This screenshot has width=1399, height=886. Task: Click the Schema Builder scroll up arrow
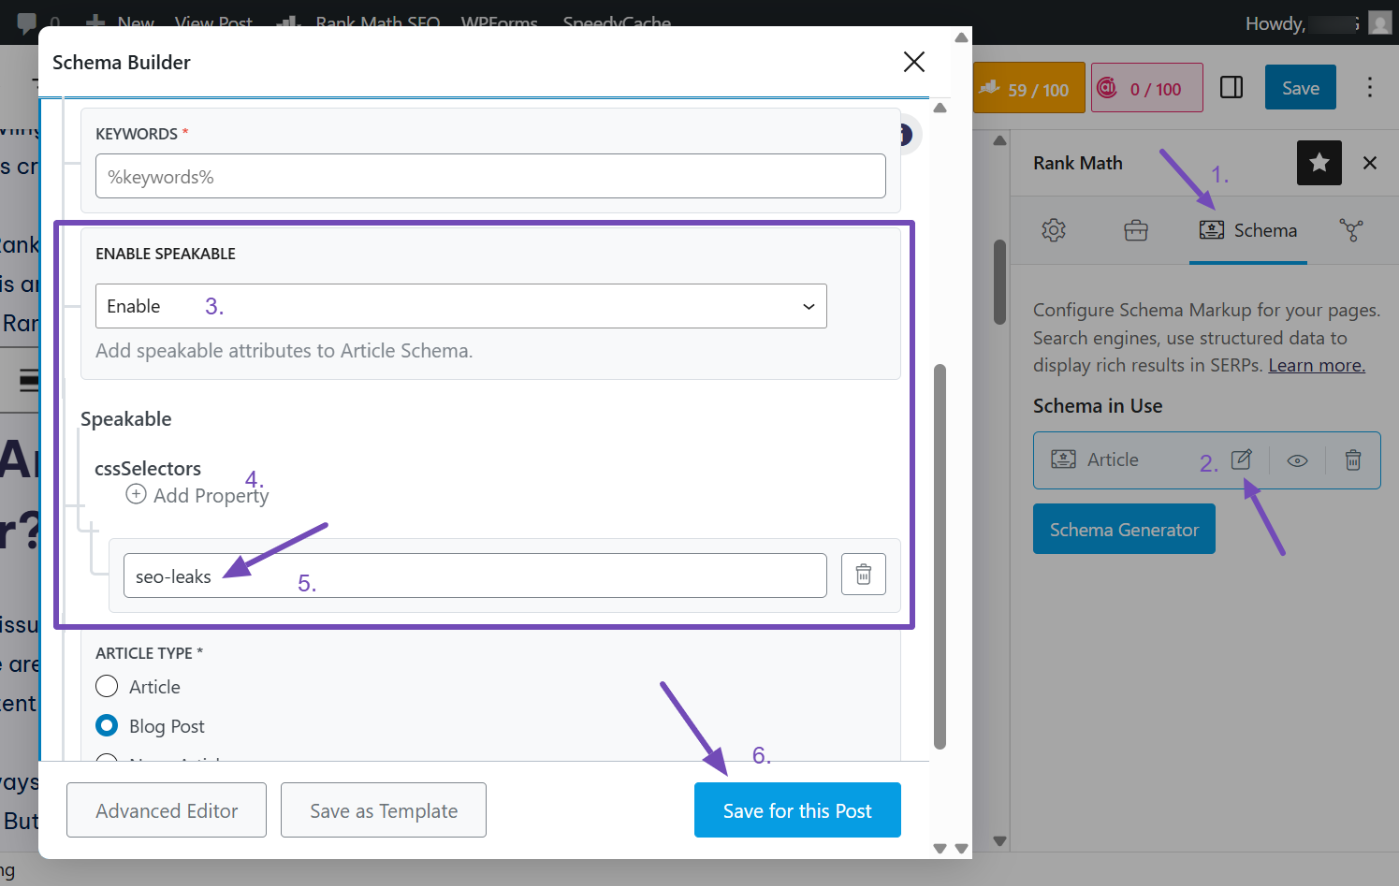940,108
